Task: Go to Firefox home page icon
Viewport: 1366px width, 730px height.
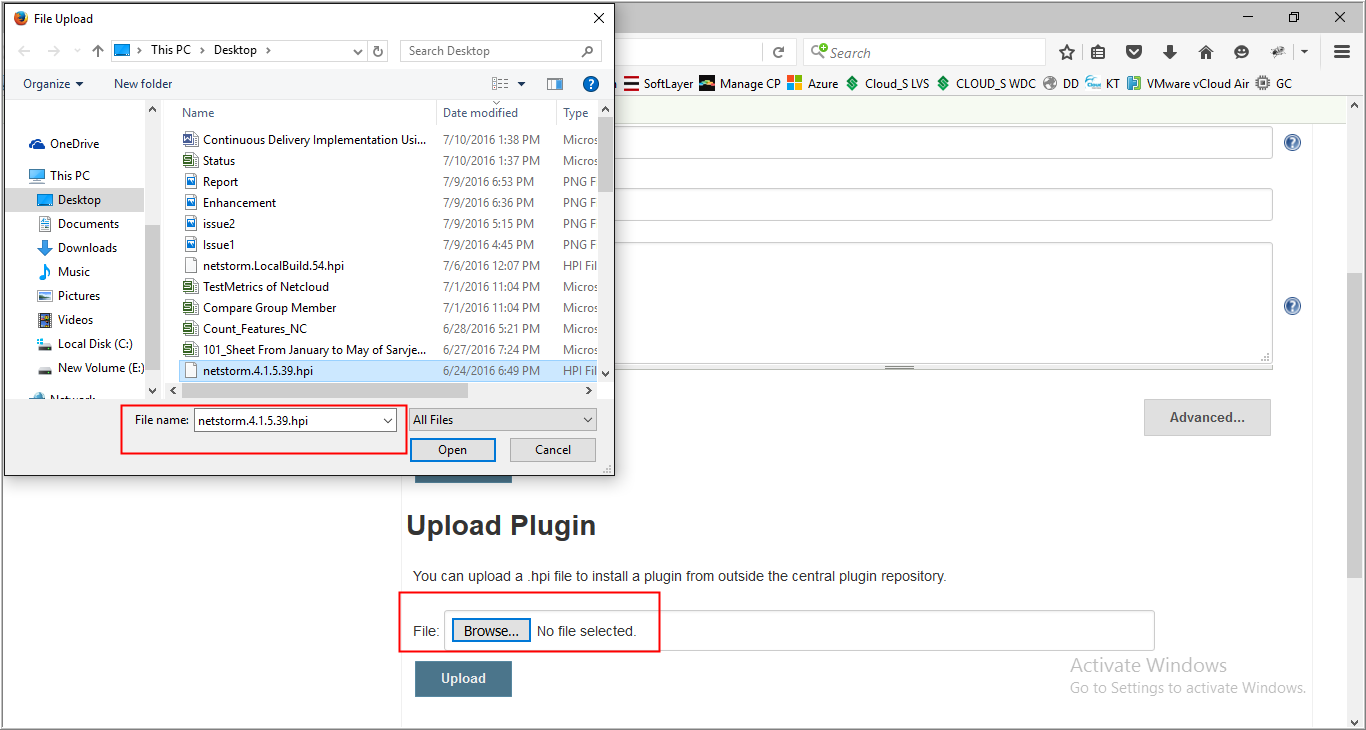Action: 1206,52
